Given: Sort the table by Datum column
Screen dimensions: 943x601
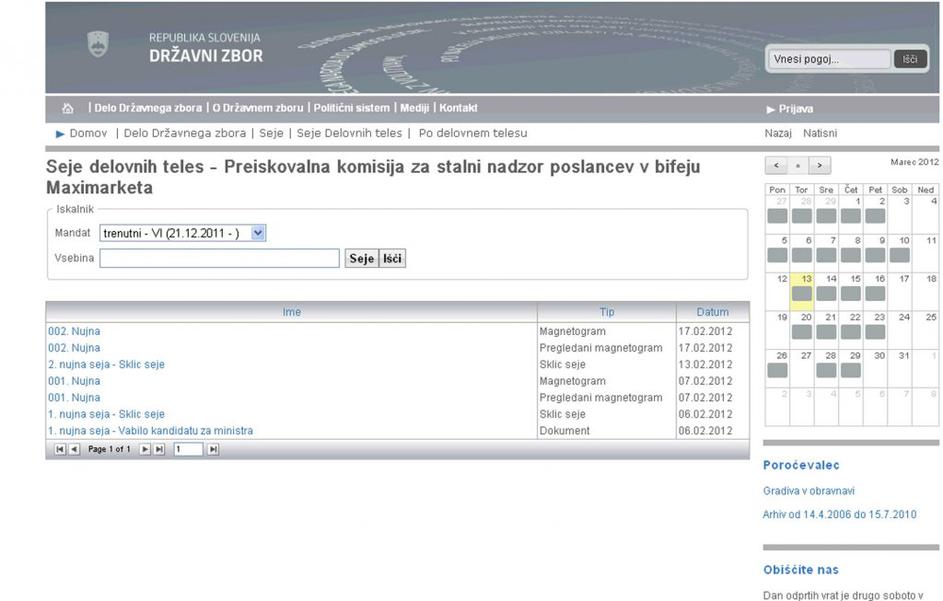Looking at the screenshot, I should point(712,312).
